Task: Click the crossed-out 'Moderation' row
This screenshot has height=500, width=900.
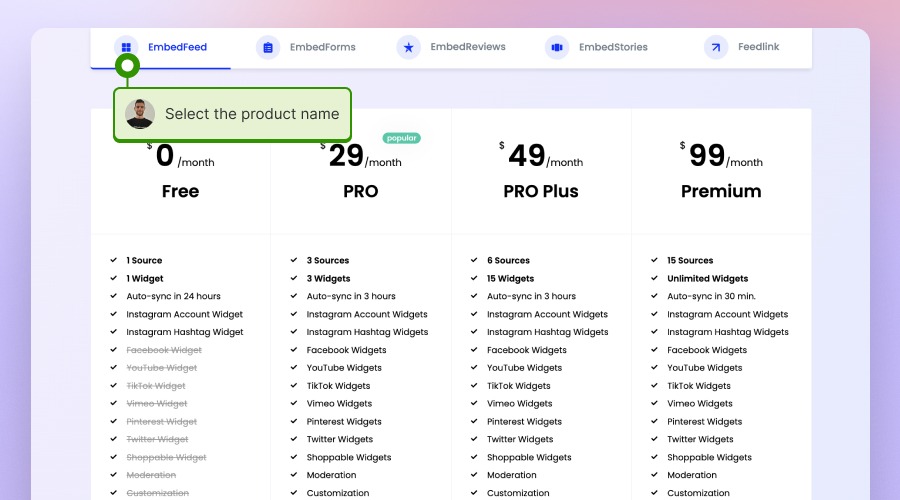Action: pos(143,475)
